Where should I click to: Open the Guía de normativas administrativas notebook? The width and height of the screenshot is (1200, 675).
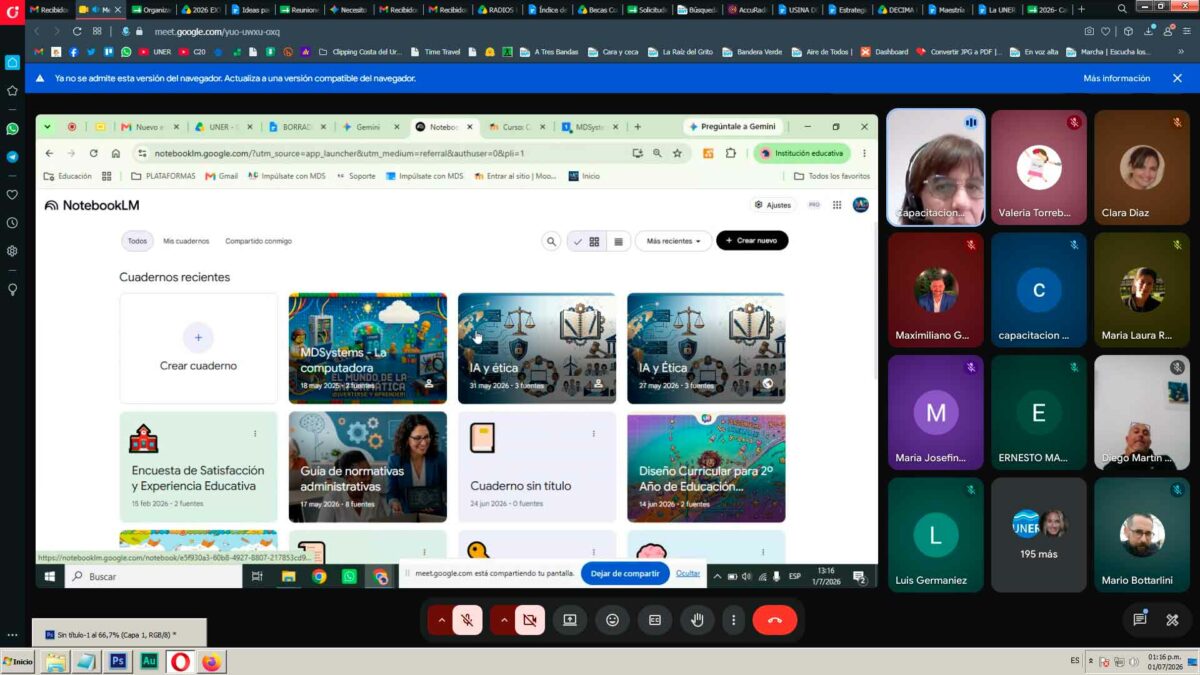(x=367, y=467)
